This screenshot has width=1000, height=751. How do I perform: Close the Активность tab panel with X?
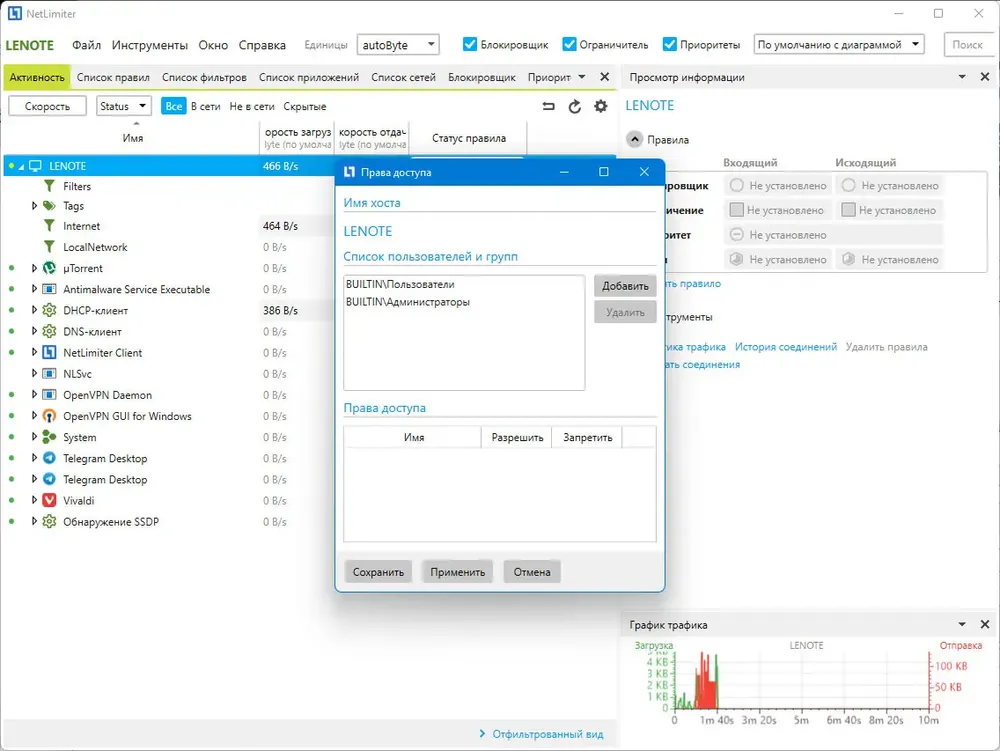pyautogui.click(x=605, y=77)
